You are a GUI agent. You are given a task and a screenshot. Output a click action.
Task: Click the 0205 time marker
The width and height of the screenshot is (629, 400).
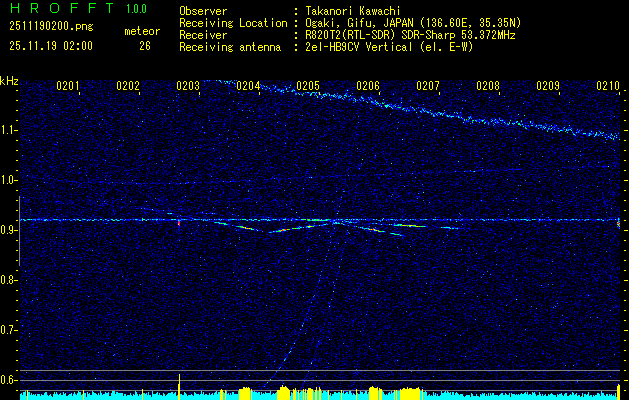308,86
